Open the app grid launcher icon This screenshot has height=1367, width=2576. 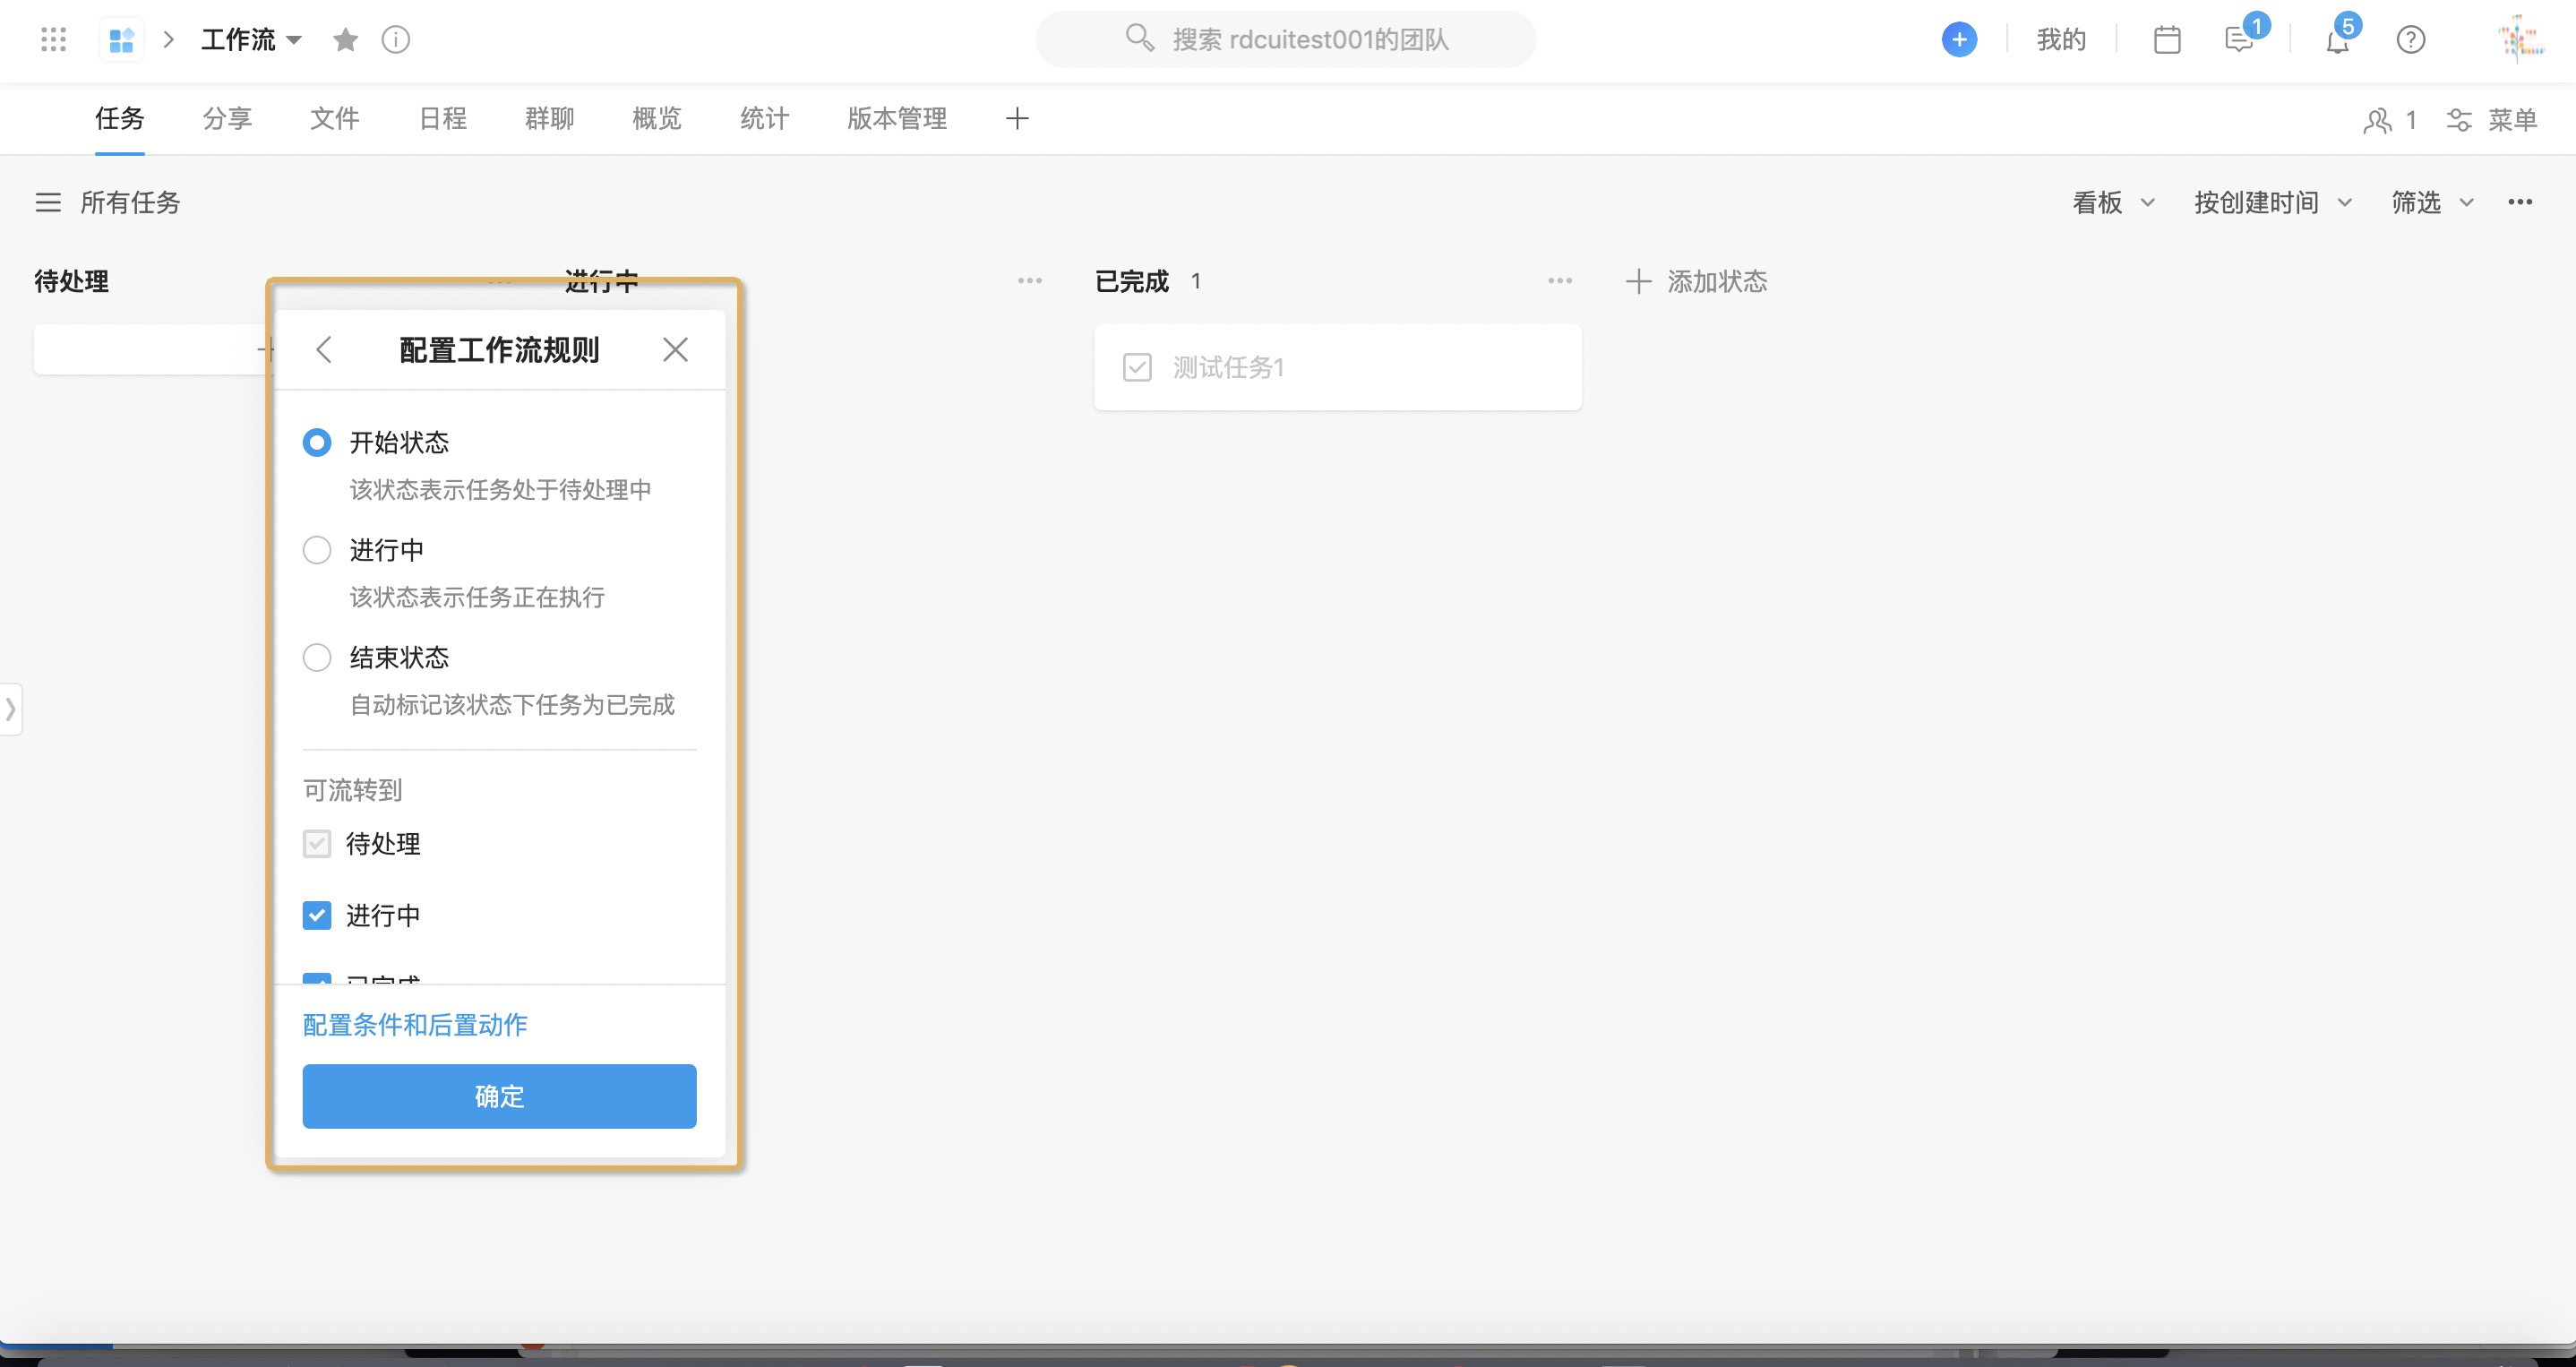point(53,39)
